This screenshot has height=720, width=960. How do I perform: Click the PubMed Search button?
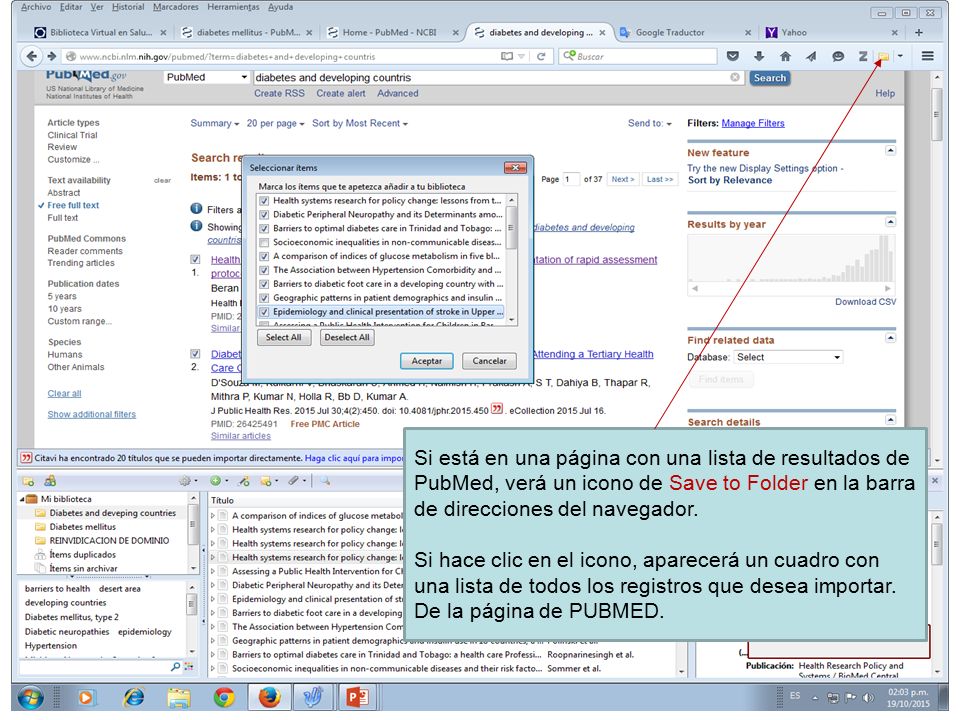pyautogui.click(x=770, y=78)
